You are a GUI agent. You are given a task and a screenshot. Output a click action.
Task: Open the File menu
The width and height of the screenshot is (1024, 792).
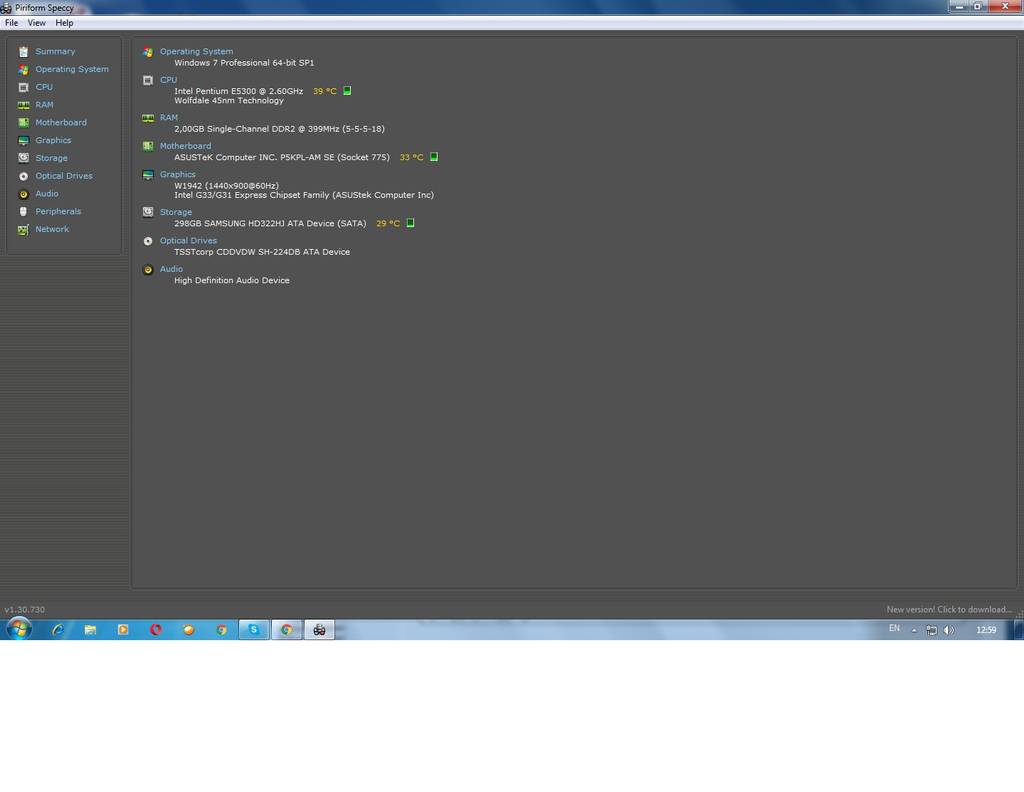11,23
